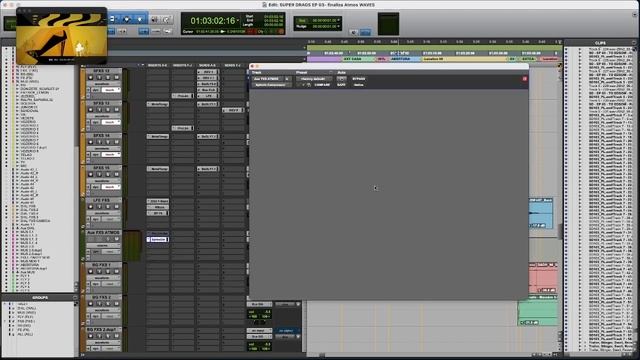Click the plugin automation enable button under Auto
This screenshot has width=640, height=360.
[x=341, y=79]
